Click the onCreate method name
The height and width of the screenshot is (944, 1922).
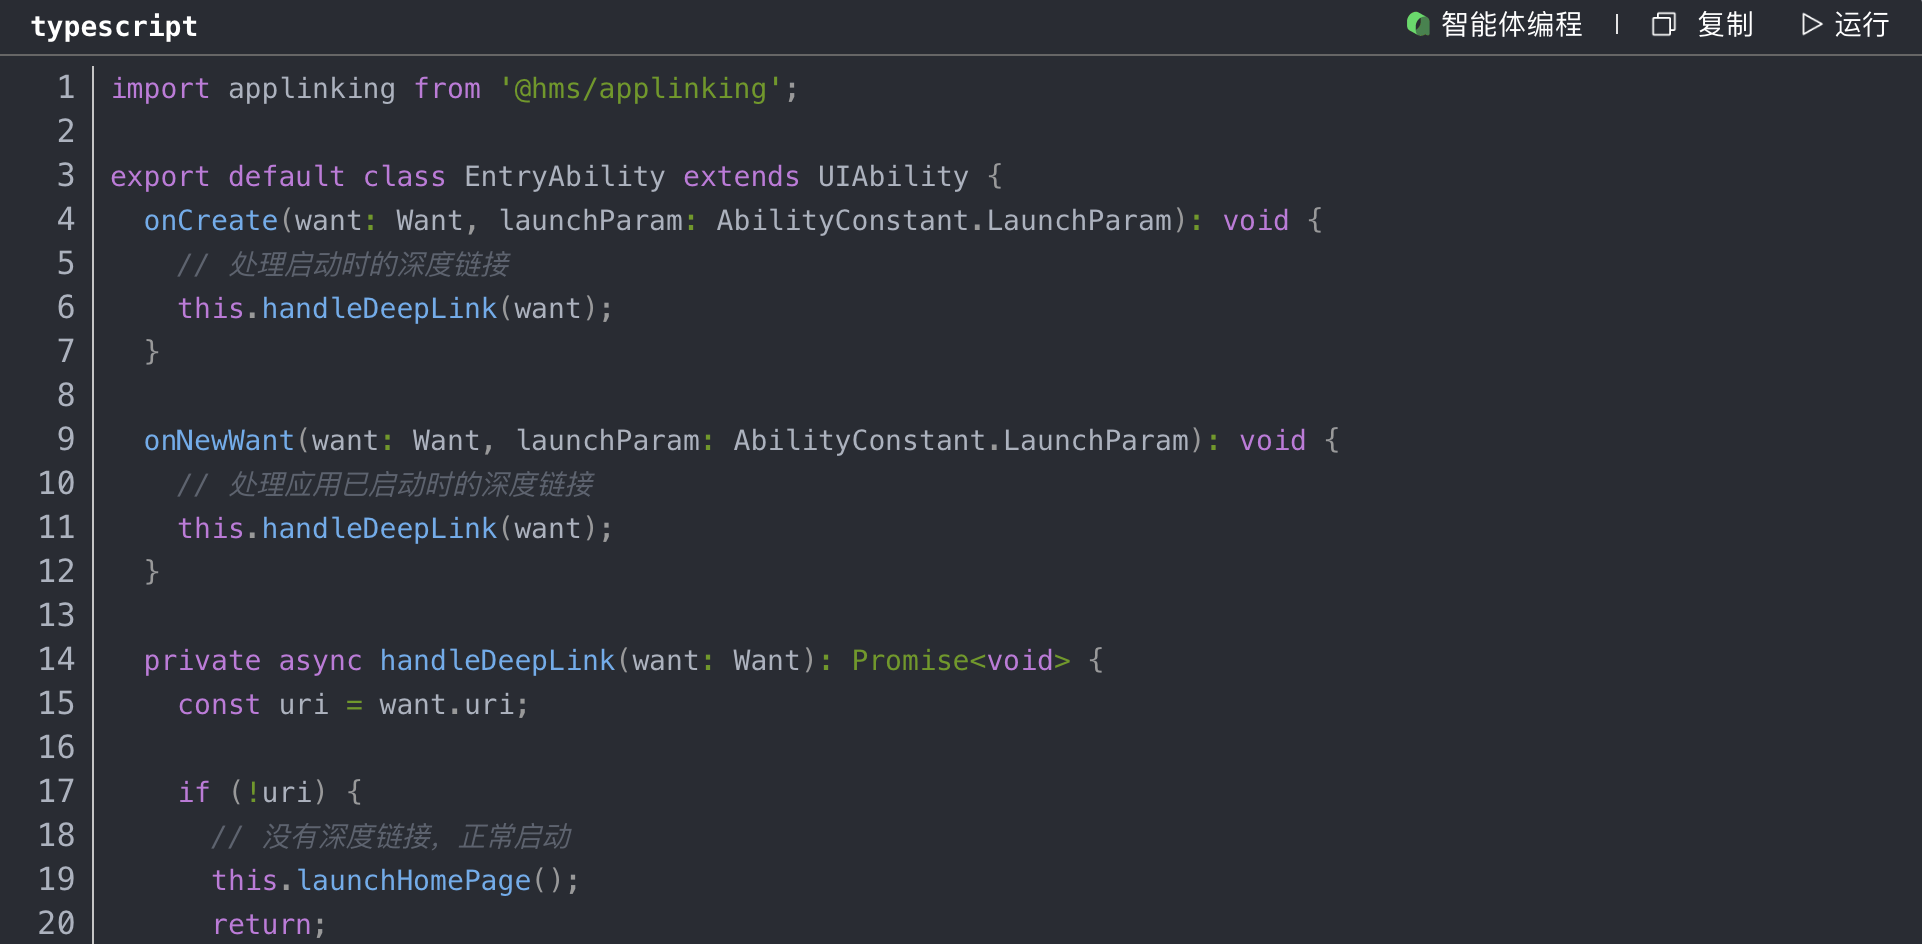(x=211, y=221)
